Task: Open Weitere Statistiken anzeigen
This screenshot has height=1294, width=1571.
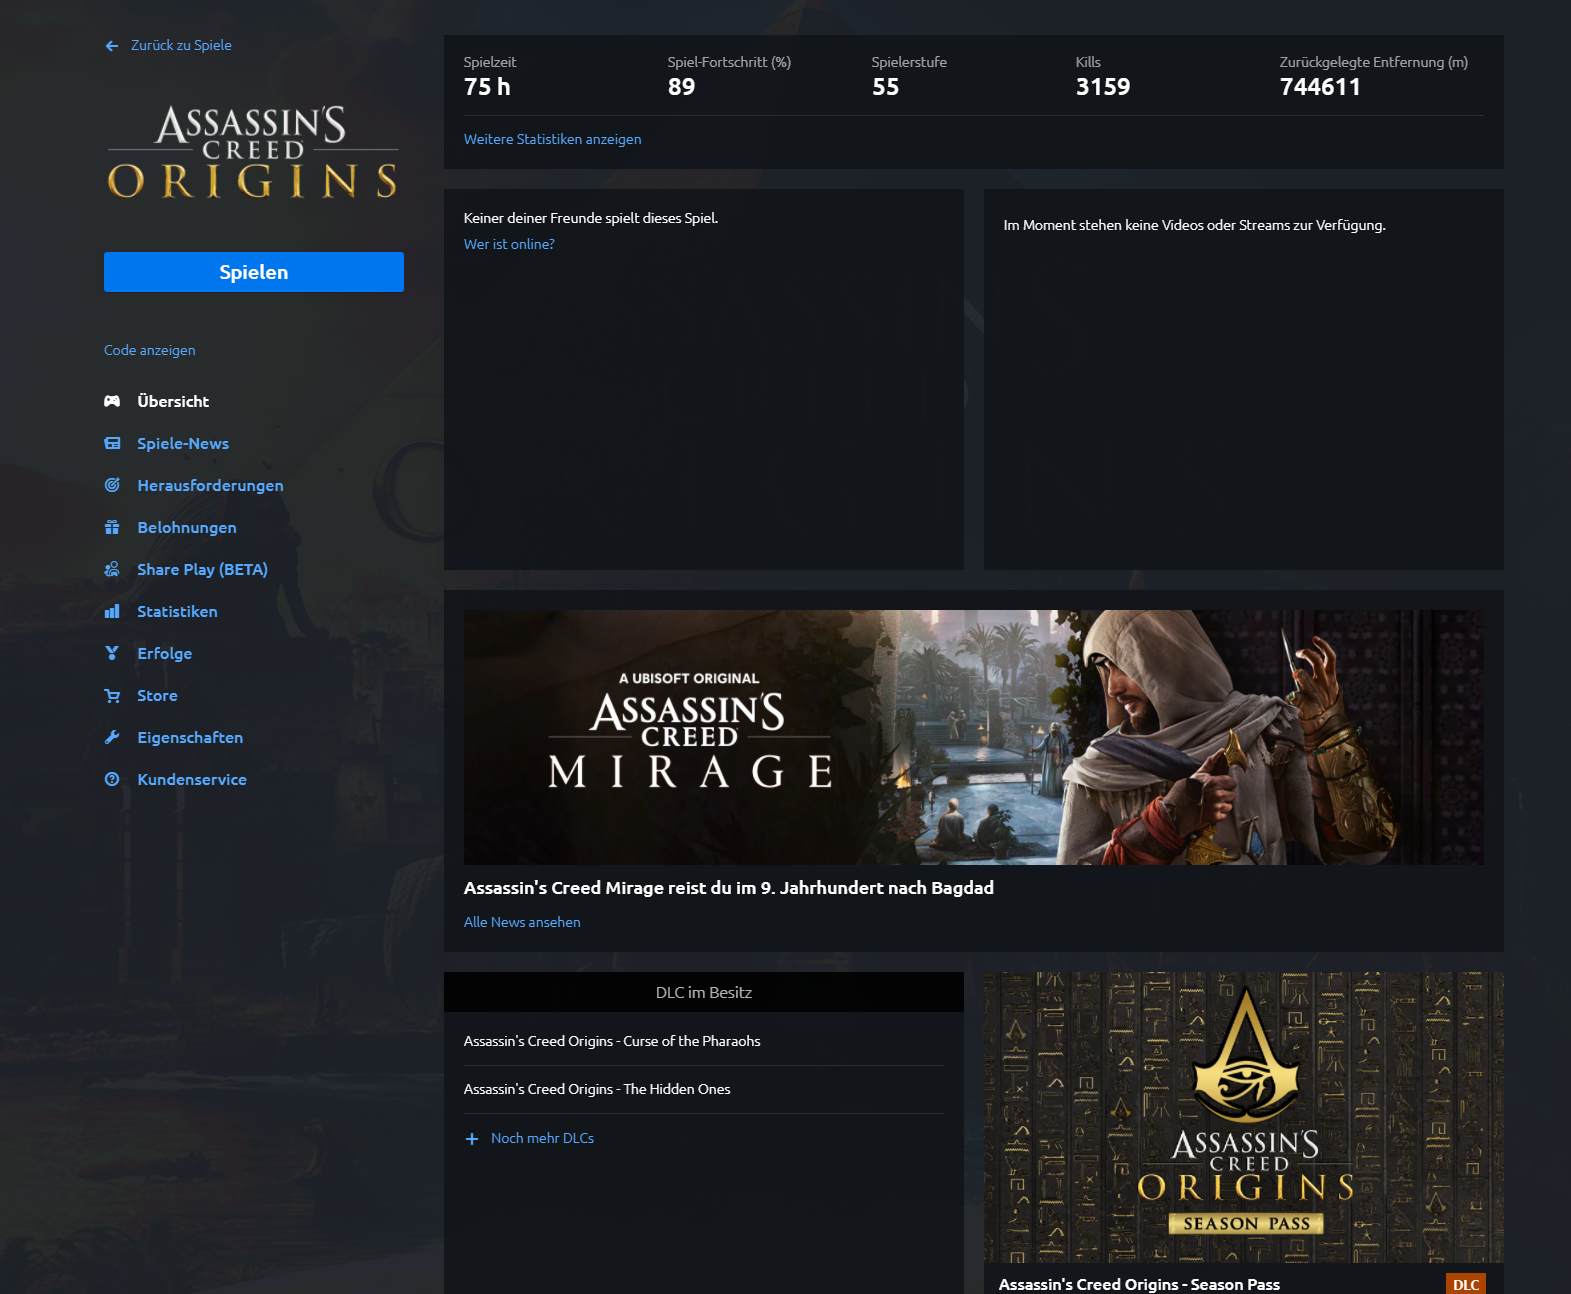Action: point(552,139)
